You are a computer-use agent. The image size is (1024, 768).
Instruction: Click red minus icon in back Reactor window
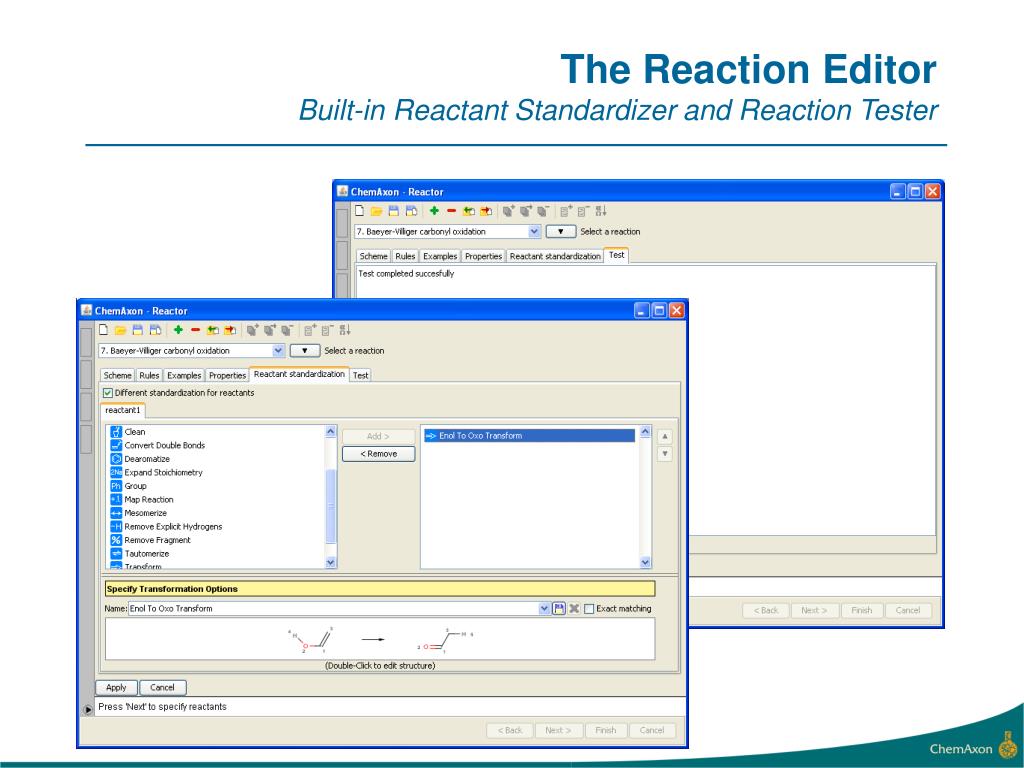point(451,211)
